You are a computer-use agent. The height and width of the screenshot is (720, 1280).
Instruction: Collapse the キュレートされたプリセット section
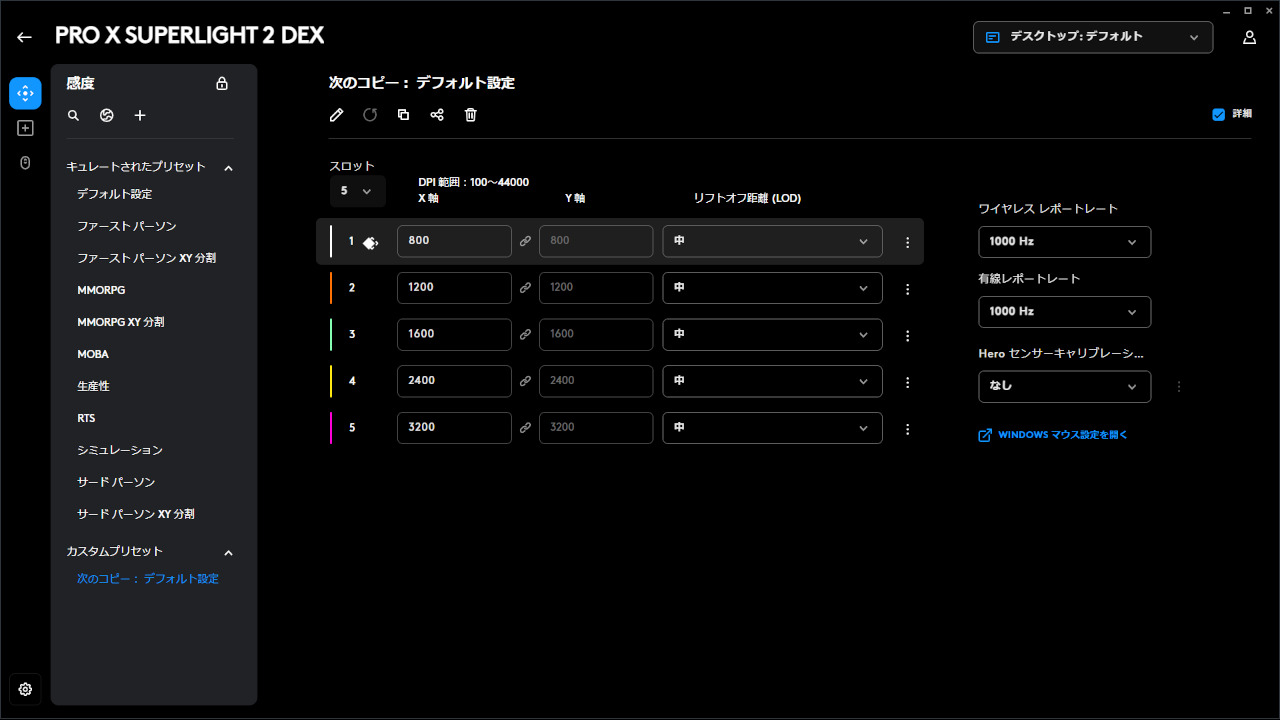228,168
